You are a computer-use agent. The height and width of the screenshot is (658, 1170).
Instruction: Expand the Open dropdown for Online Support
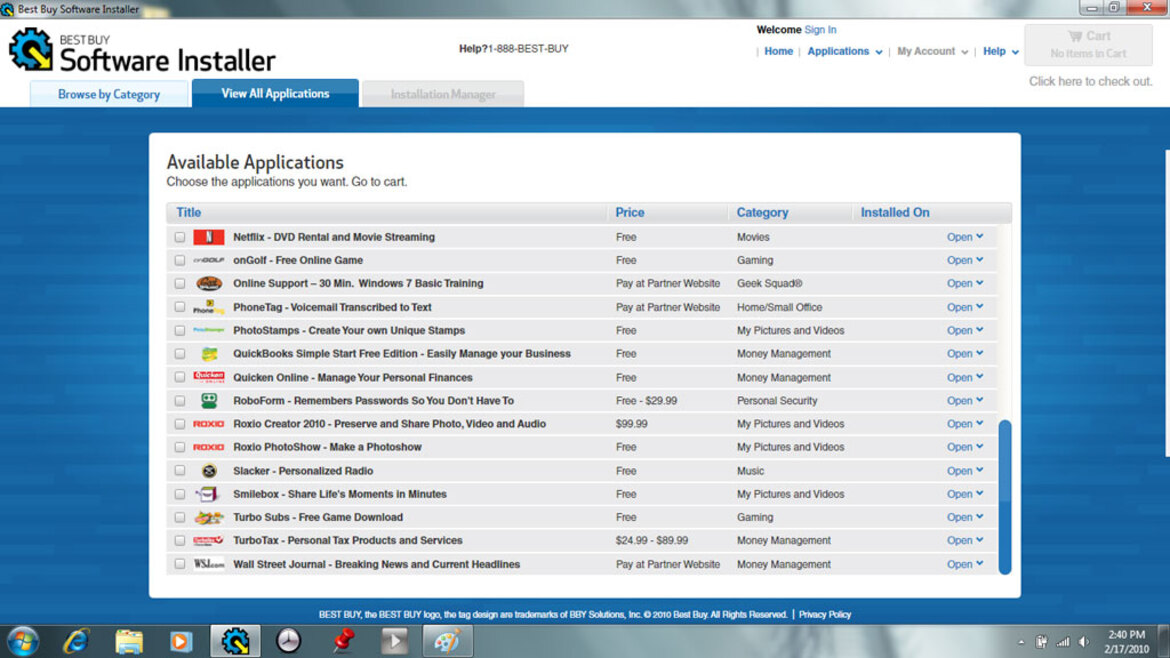965,283
